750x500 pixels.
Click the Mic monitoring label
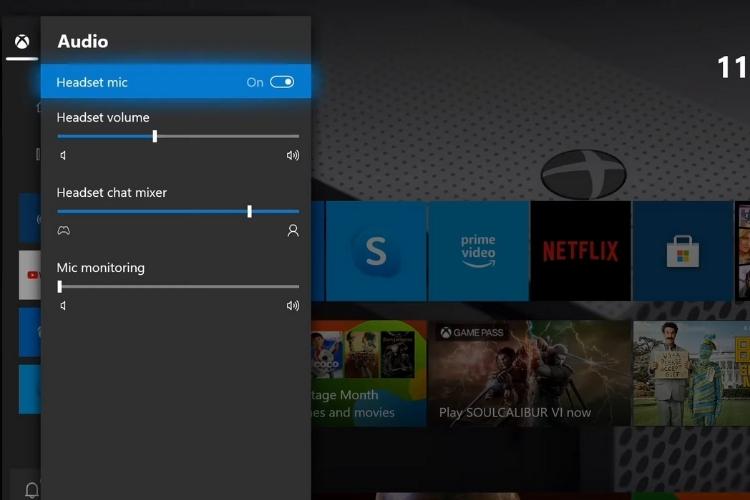(x=100, y=268)
